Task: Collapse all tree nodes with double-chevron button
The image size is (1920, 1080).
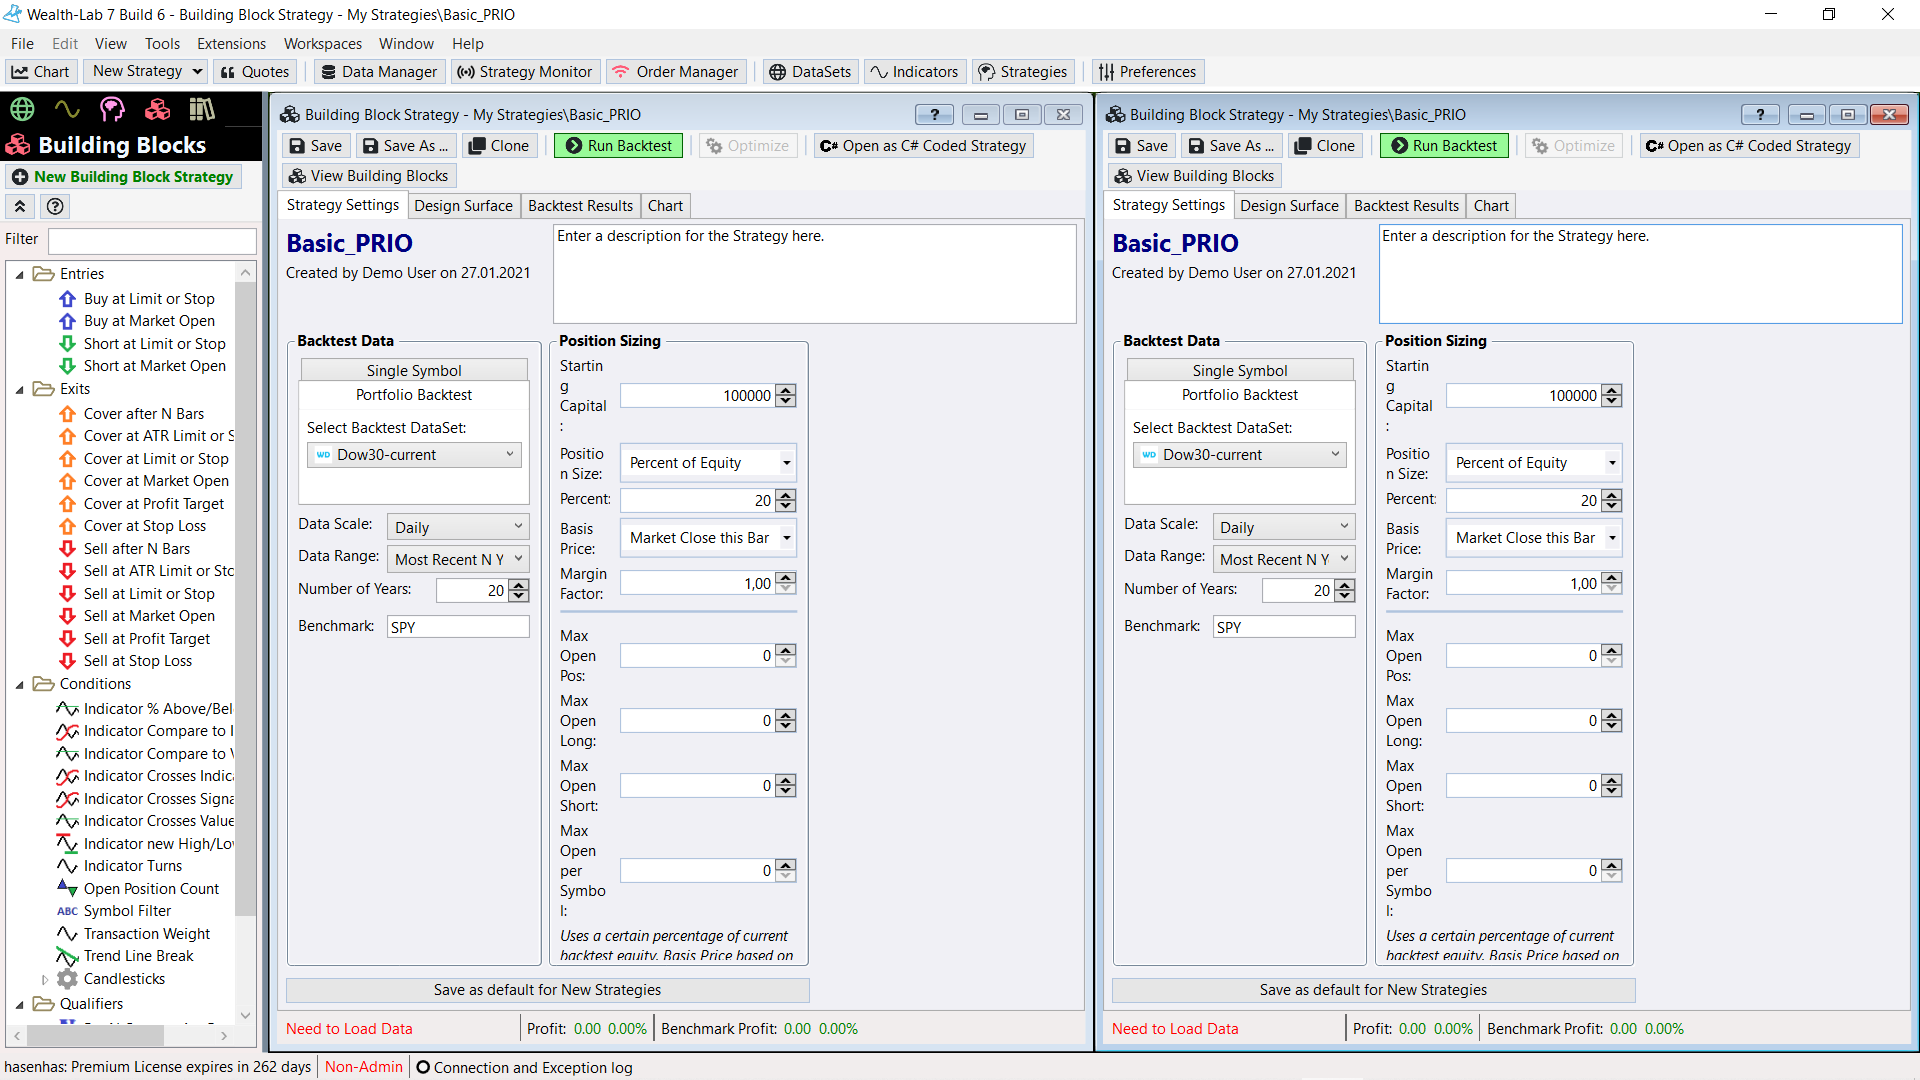Action: point(20,206)
